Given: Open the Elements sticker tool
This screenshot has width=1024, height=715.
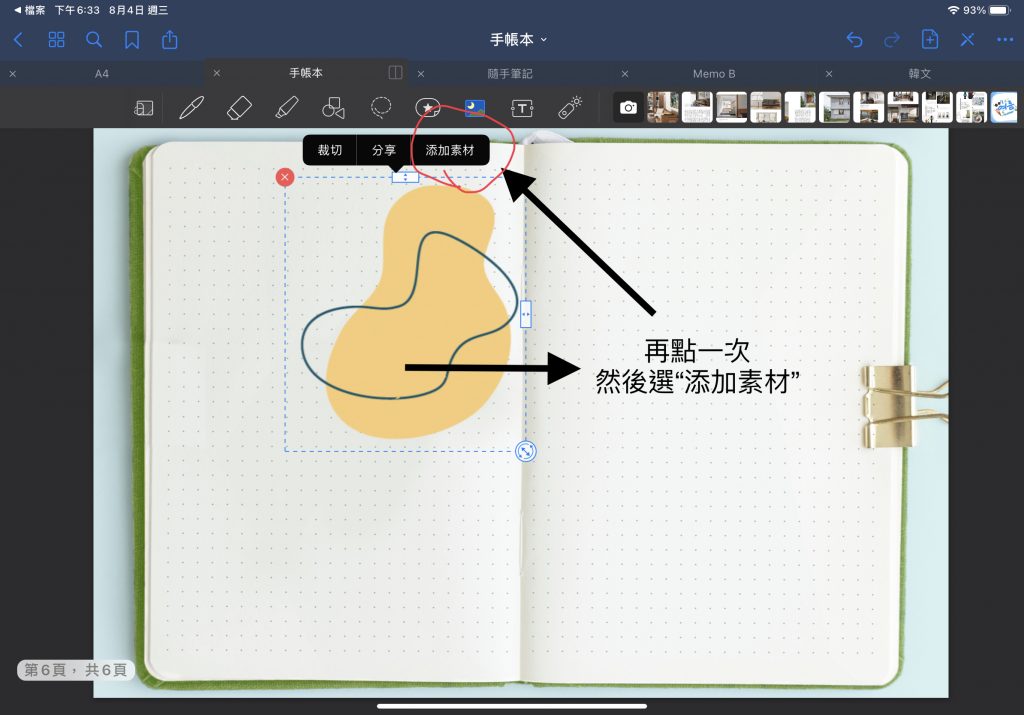Looking at the screenshot, I should [x=428, y=107].
